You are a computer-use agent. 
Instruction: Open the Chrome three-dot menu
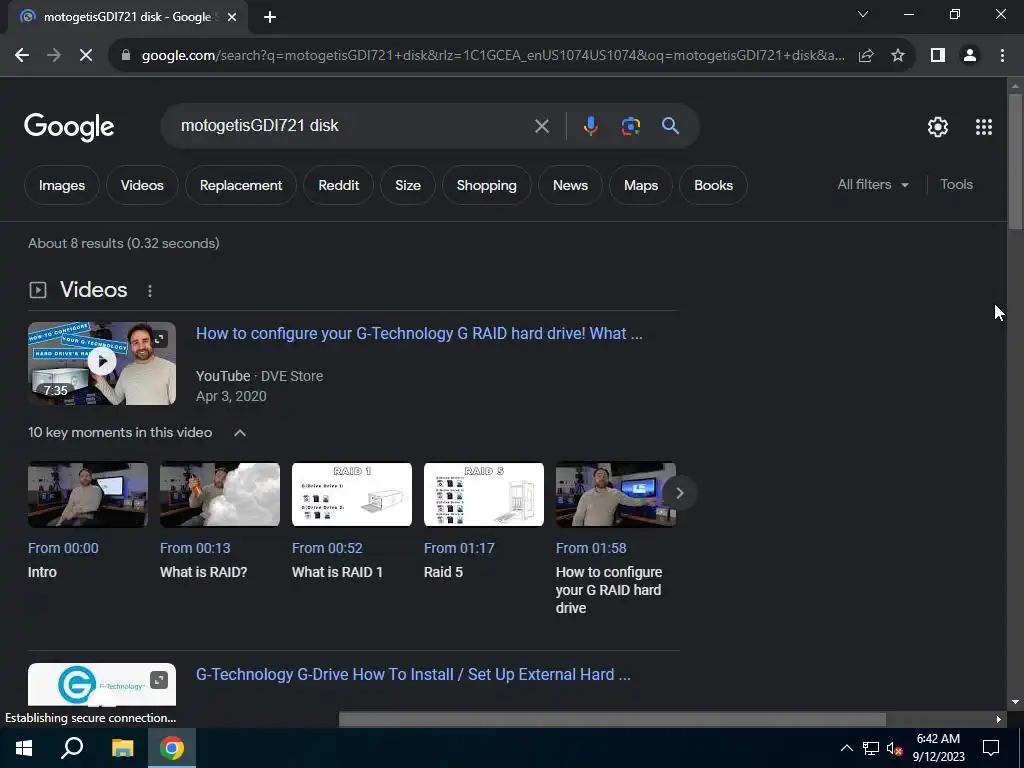[x=1002, y=56]
